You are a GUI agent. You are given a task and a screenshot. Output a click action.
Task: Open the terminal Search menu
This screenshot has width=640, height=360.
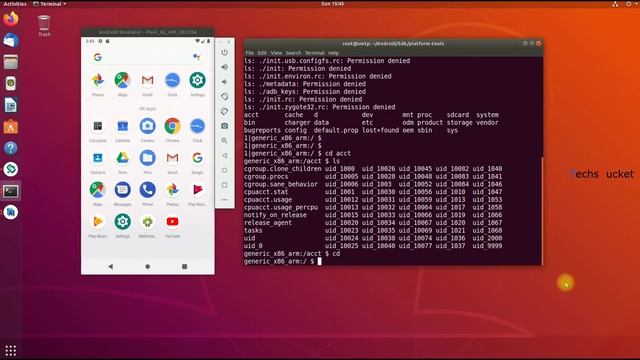[293, 53]
